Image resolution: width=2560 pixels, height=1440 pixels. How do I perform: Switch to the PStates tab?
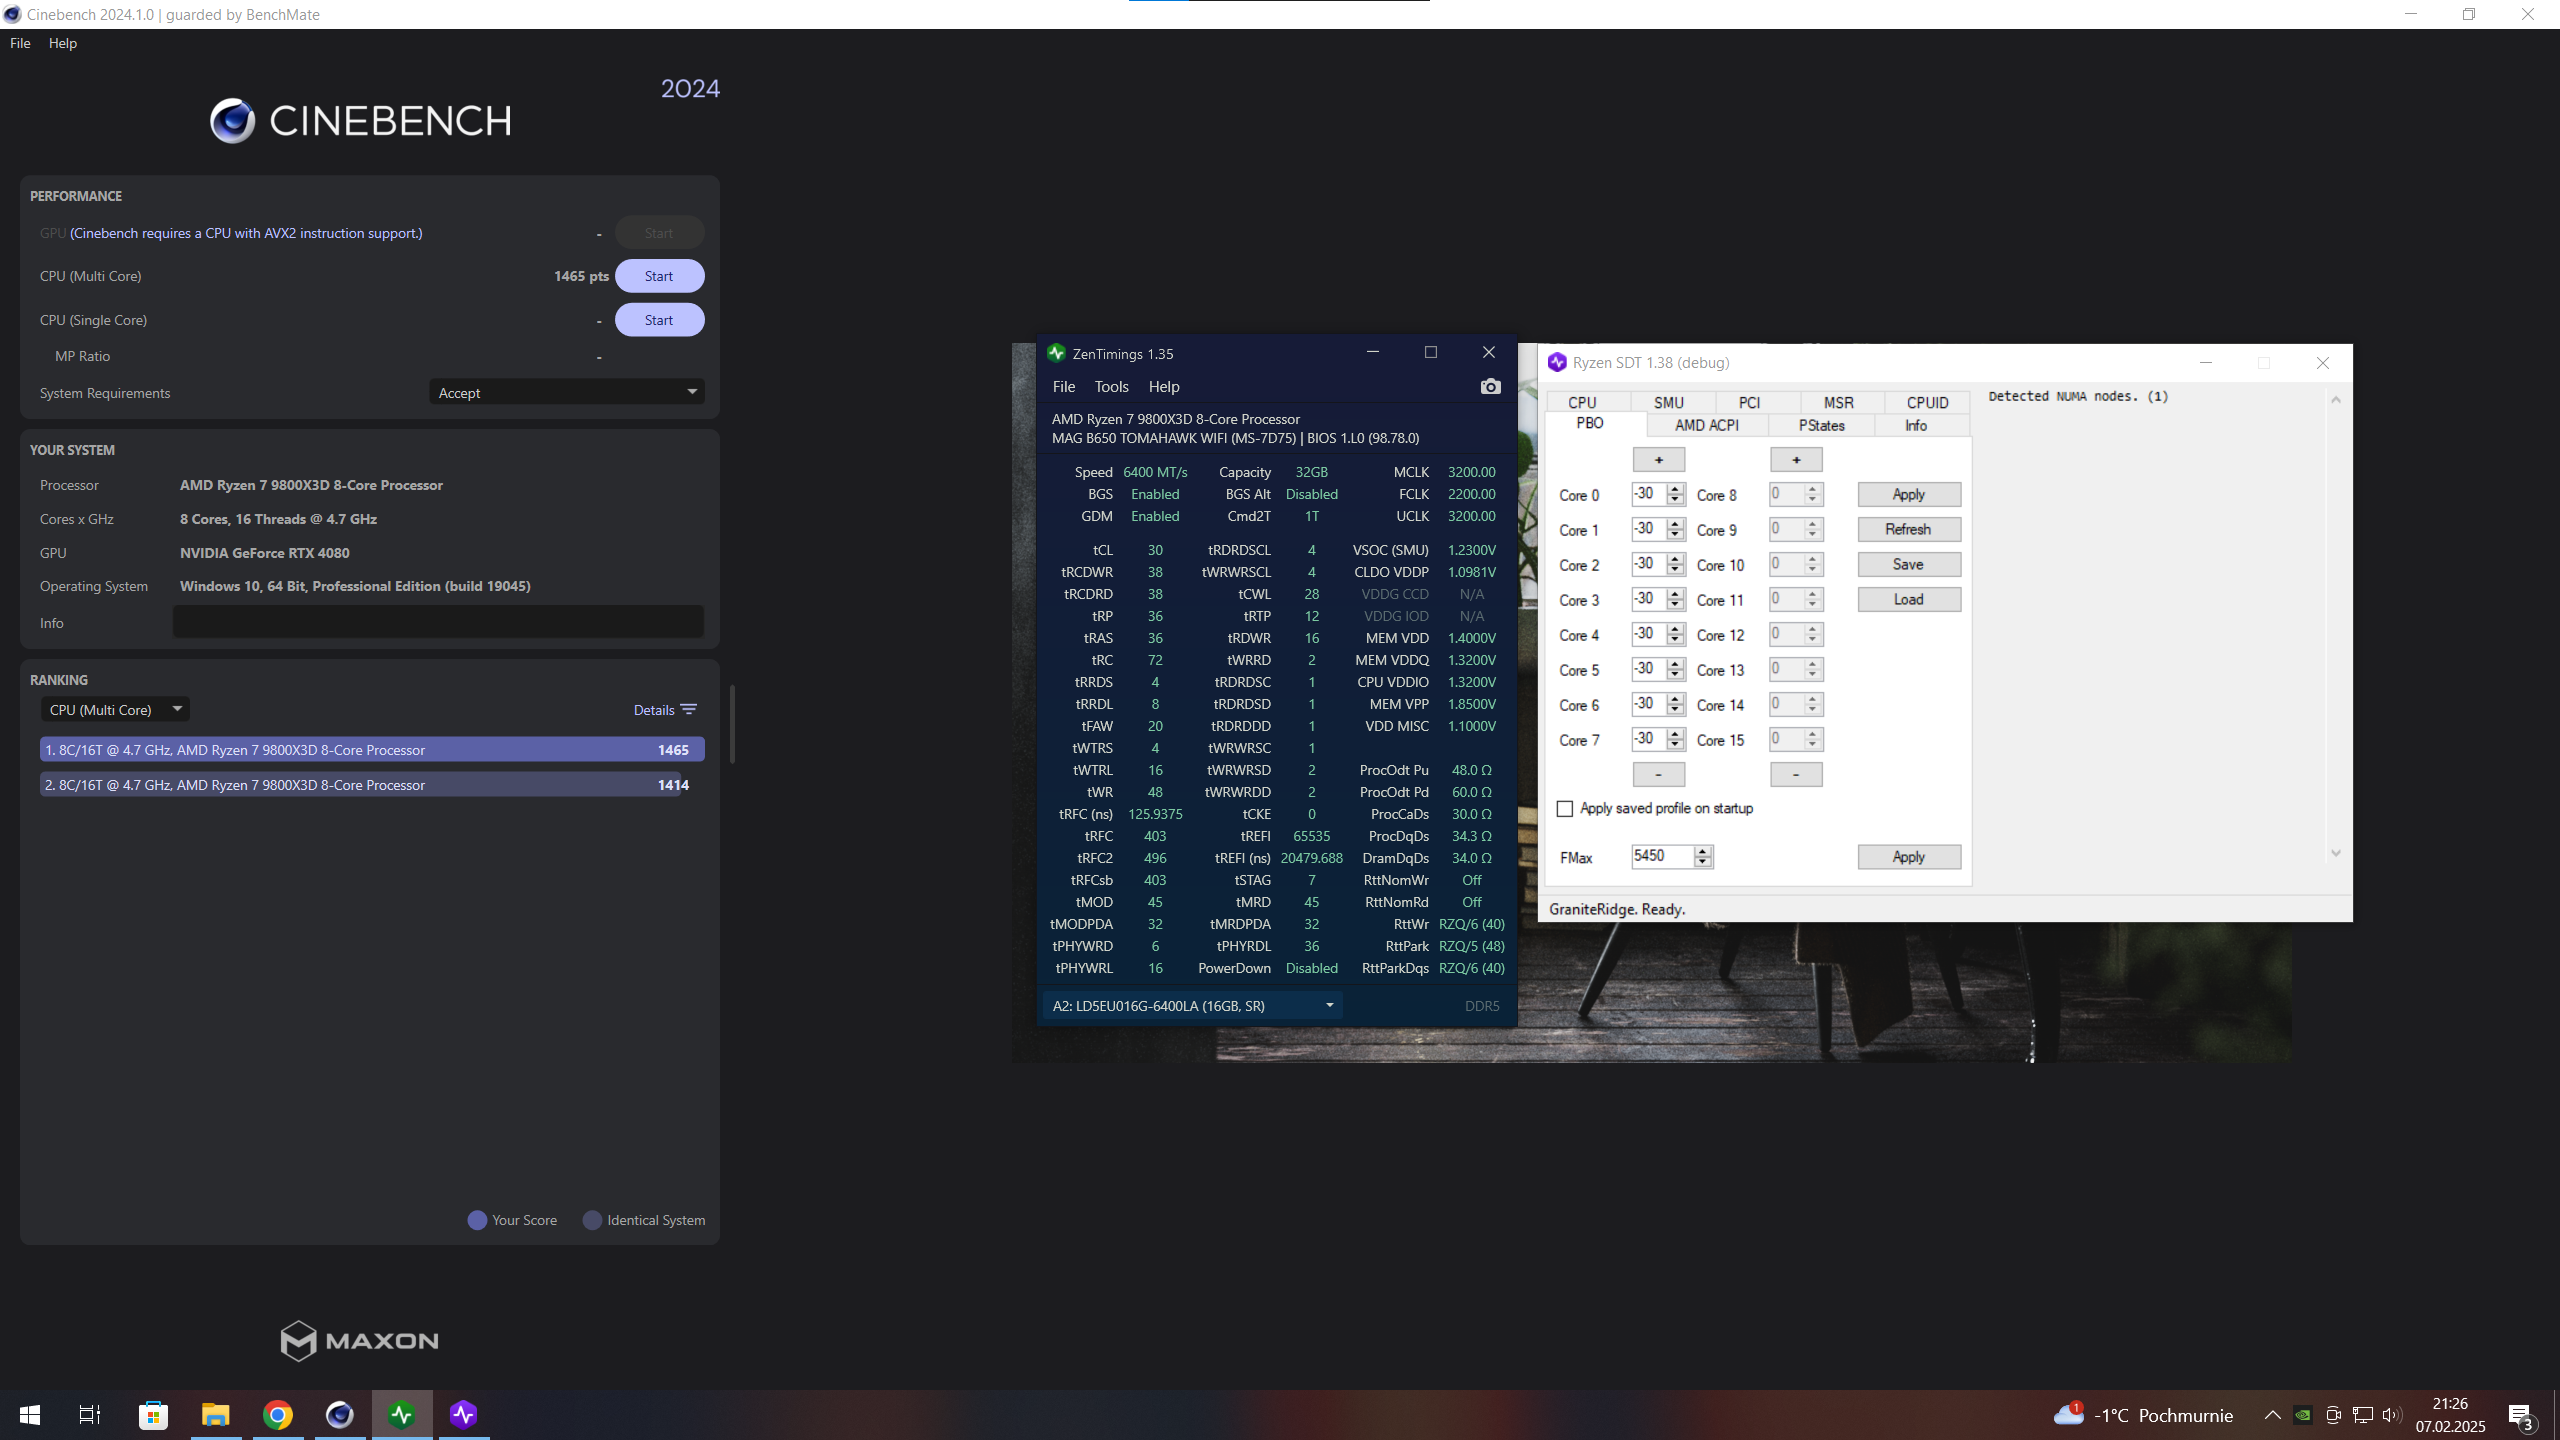[x=1821, y=426]
